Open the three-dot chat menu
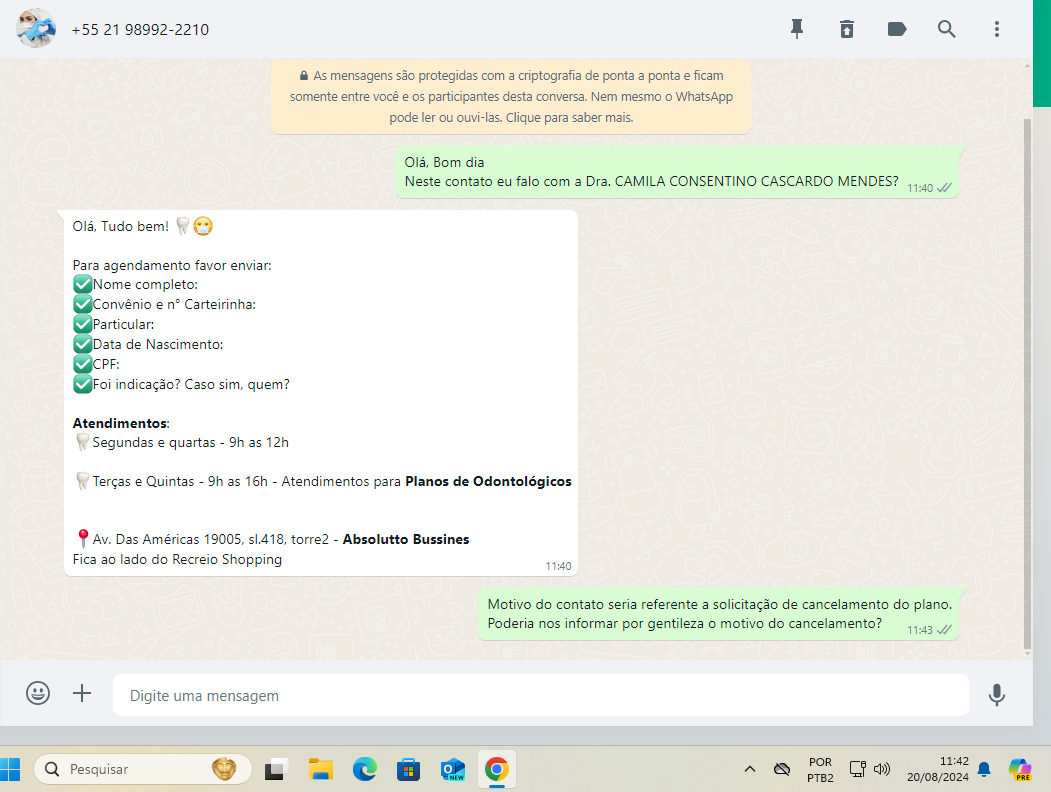Screen dimensions: 1051x792 [997, 29]
